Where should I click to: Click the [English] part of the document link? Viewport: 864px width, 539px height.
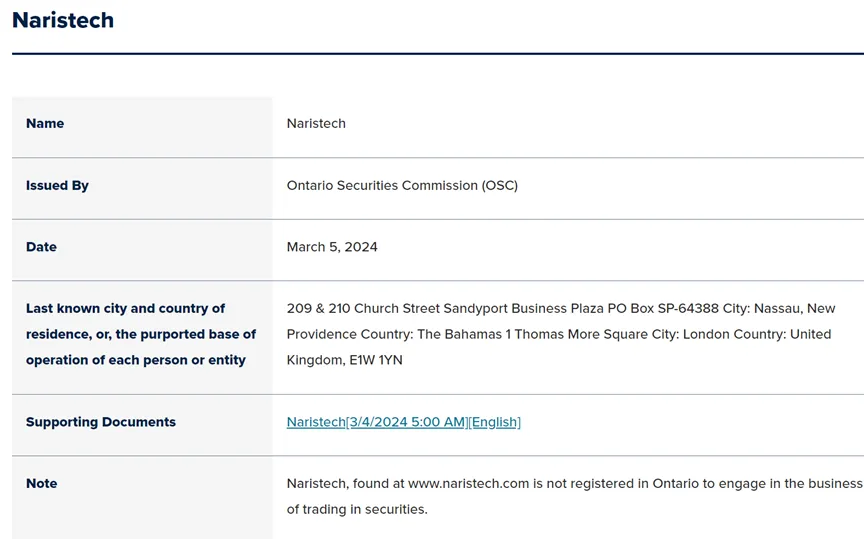(x=495, y=422)
